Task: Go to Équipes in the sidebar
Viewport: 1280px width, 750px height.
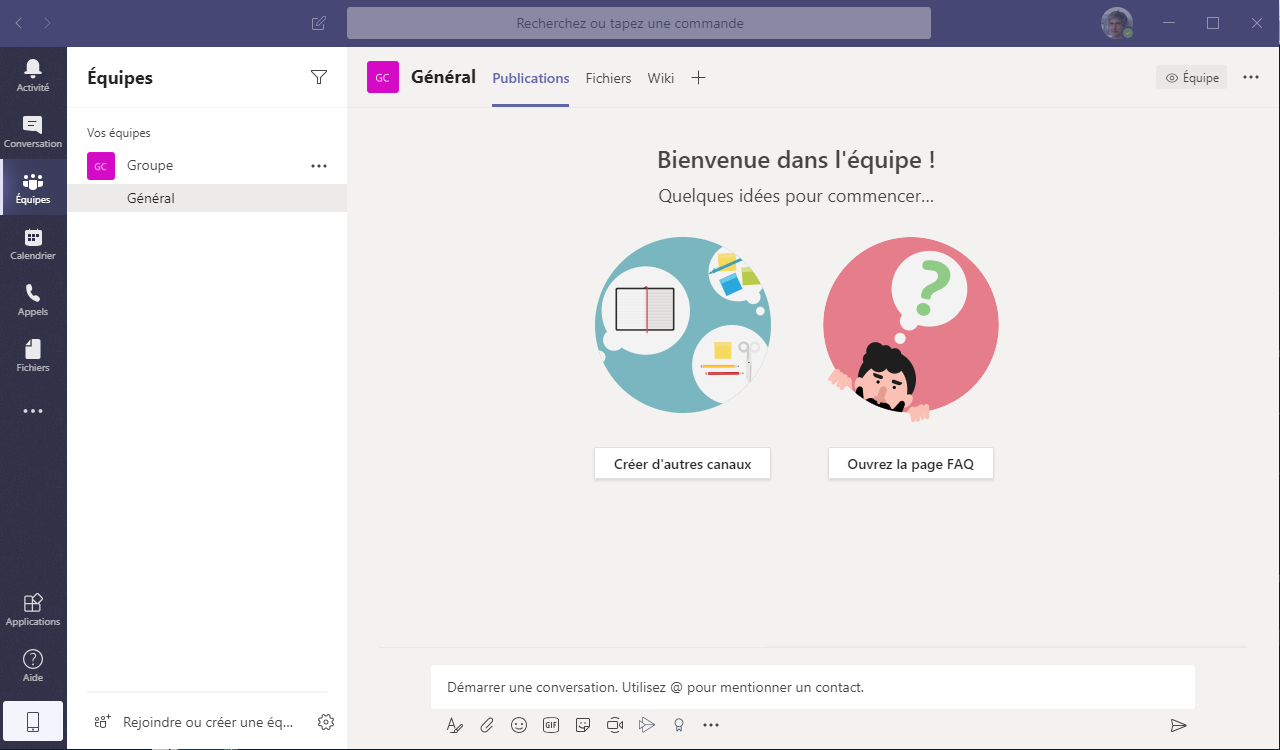Action: (33, 187)
